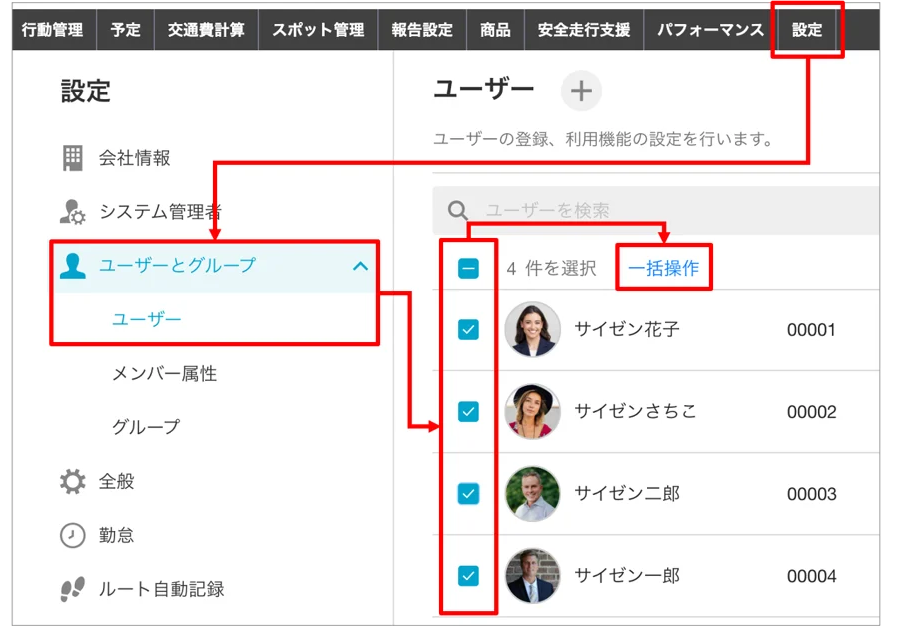This screenshot has width=912, height=639.
Task: Click the 会社情報 building icon
Action: point(73,158)
